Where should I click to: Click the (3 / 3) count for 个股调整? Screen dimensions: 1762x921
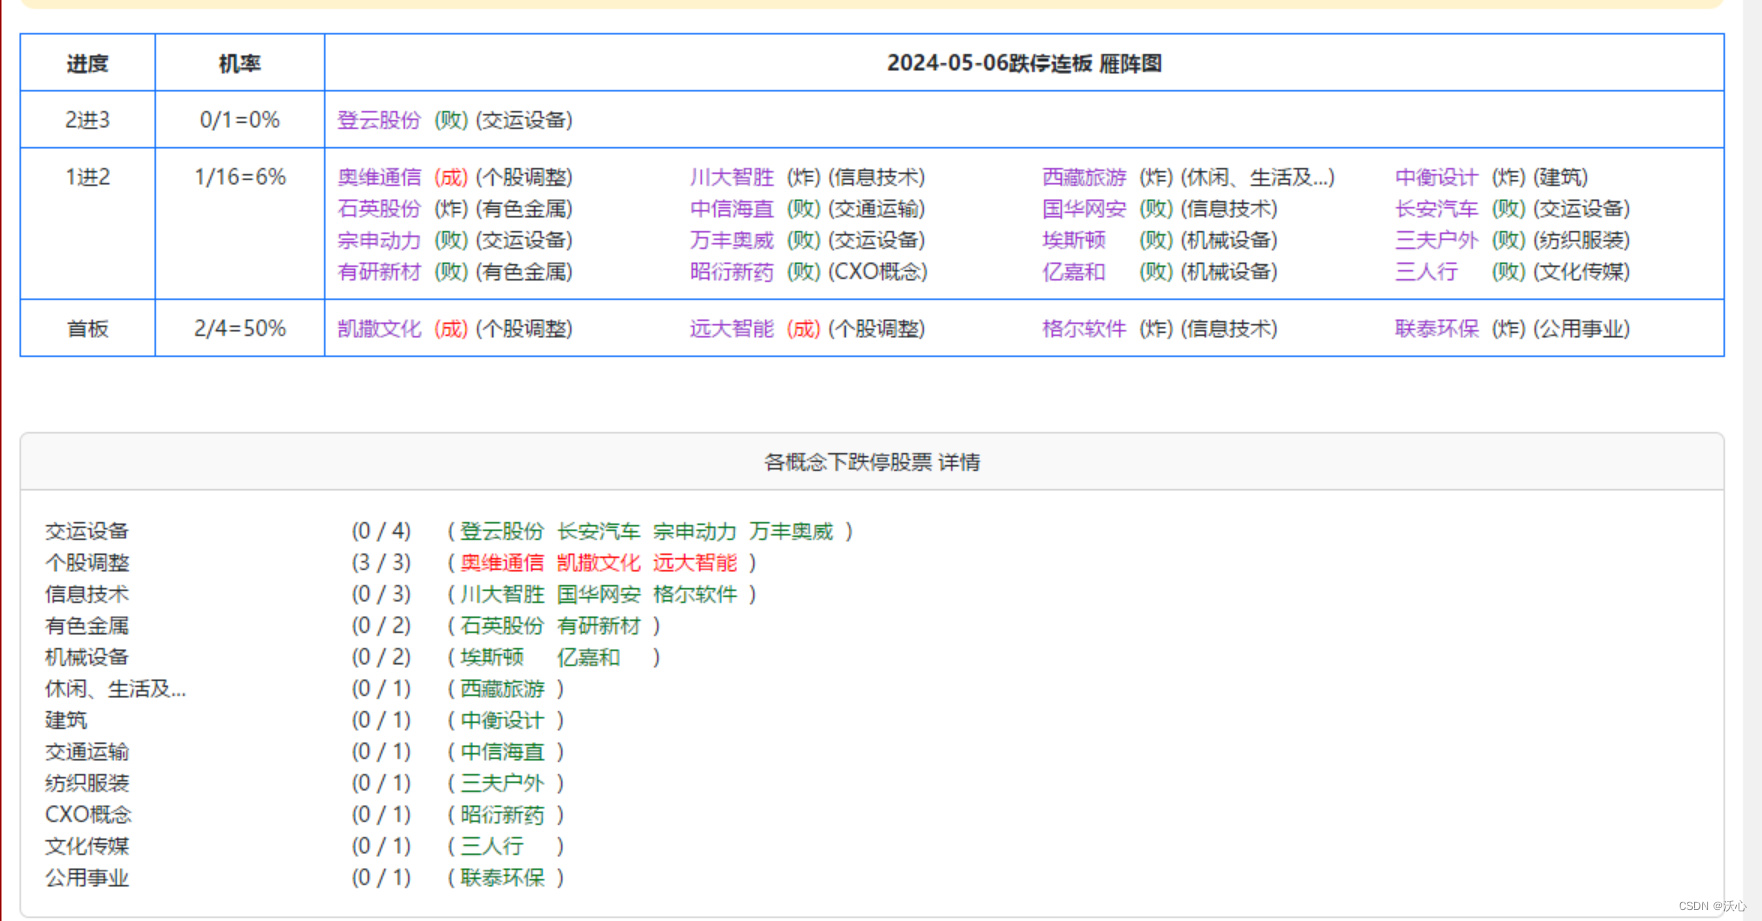click(381, 563)
